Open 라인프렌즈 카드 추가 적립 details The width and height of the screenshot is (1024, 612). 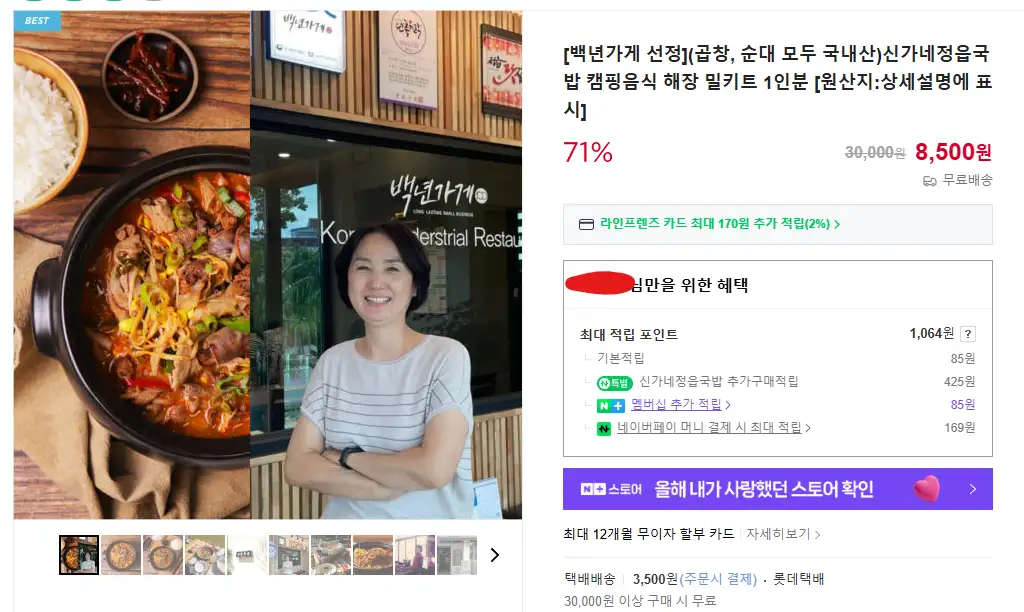coord(720,223)
